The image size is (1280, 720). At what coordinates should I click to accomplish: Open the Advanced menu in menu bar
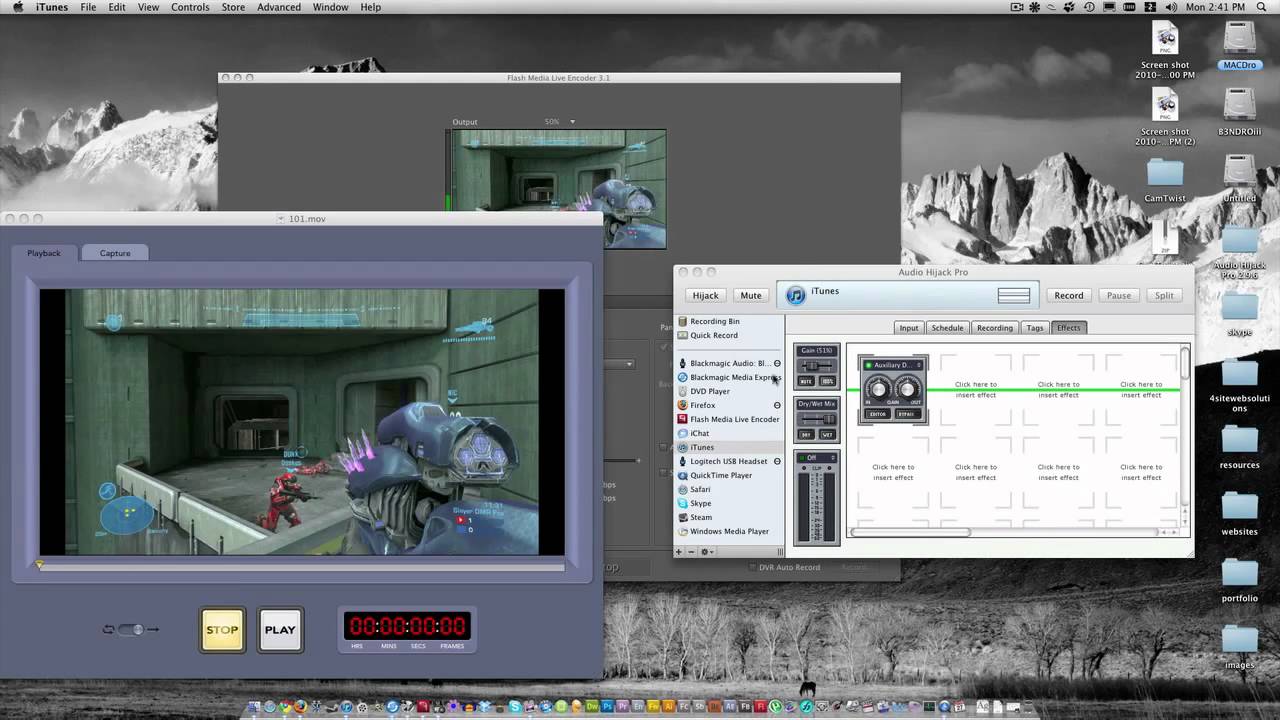(x=279, y=7)
